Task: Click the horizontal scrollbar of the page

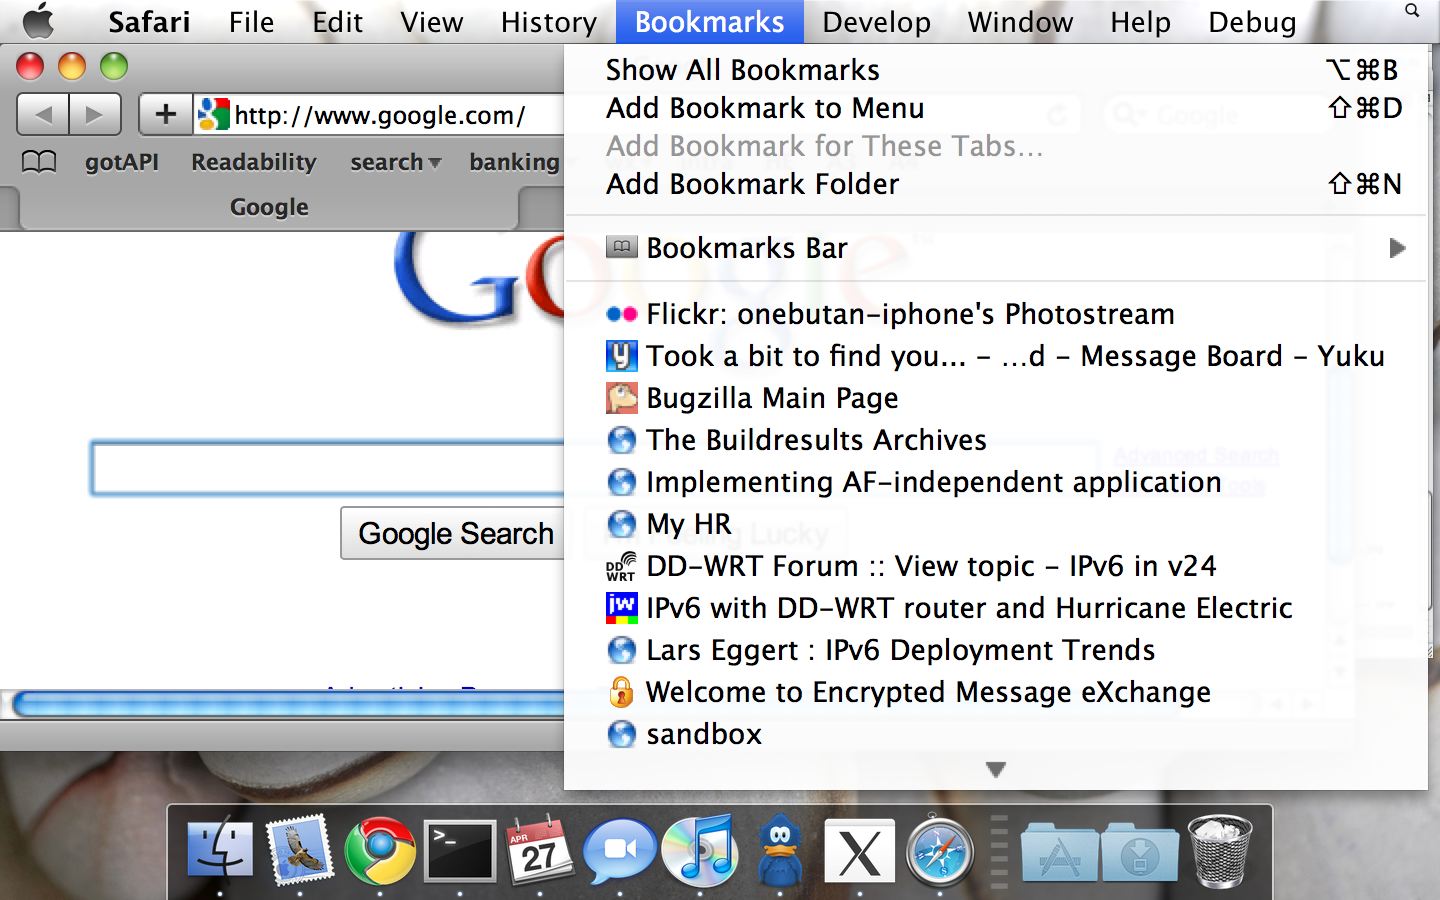Action: (x=288, y=704)
